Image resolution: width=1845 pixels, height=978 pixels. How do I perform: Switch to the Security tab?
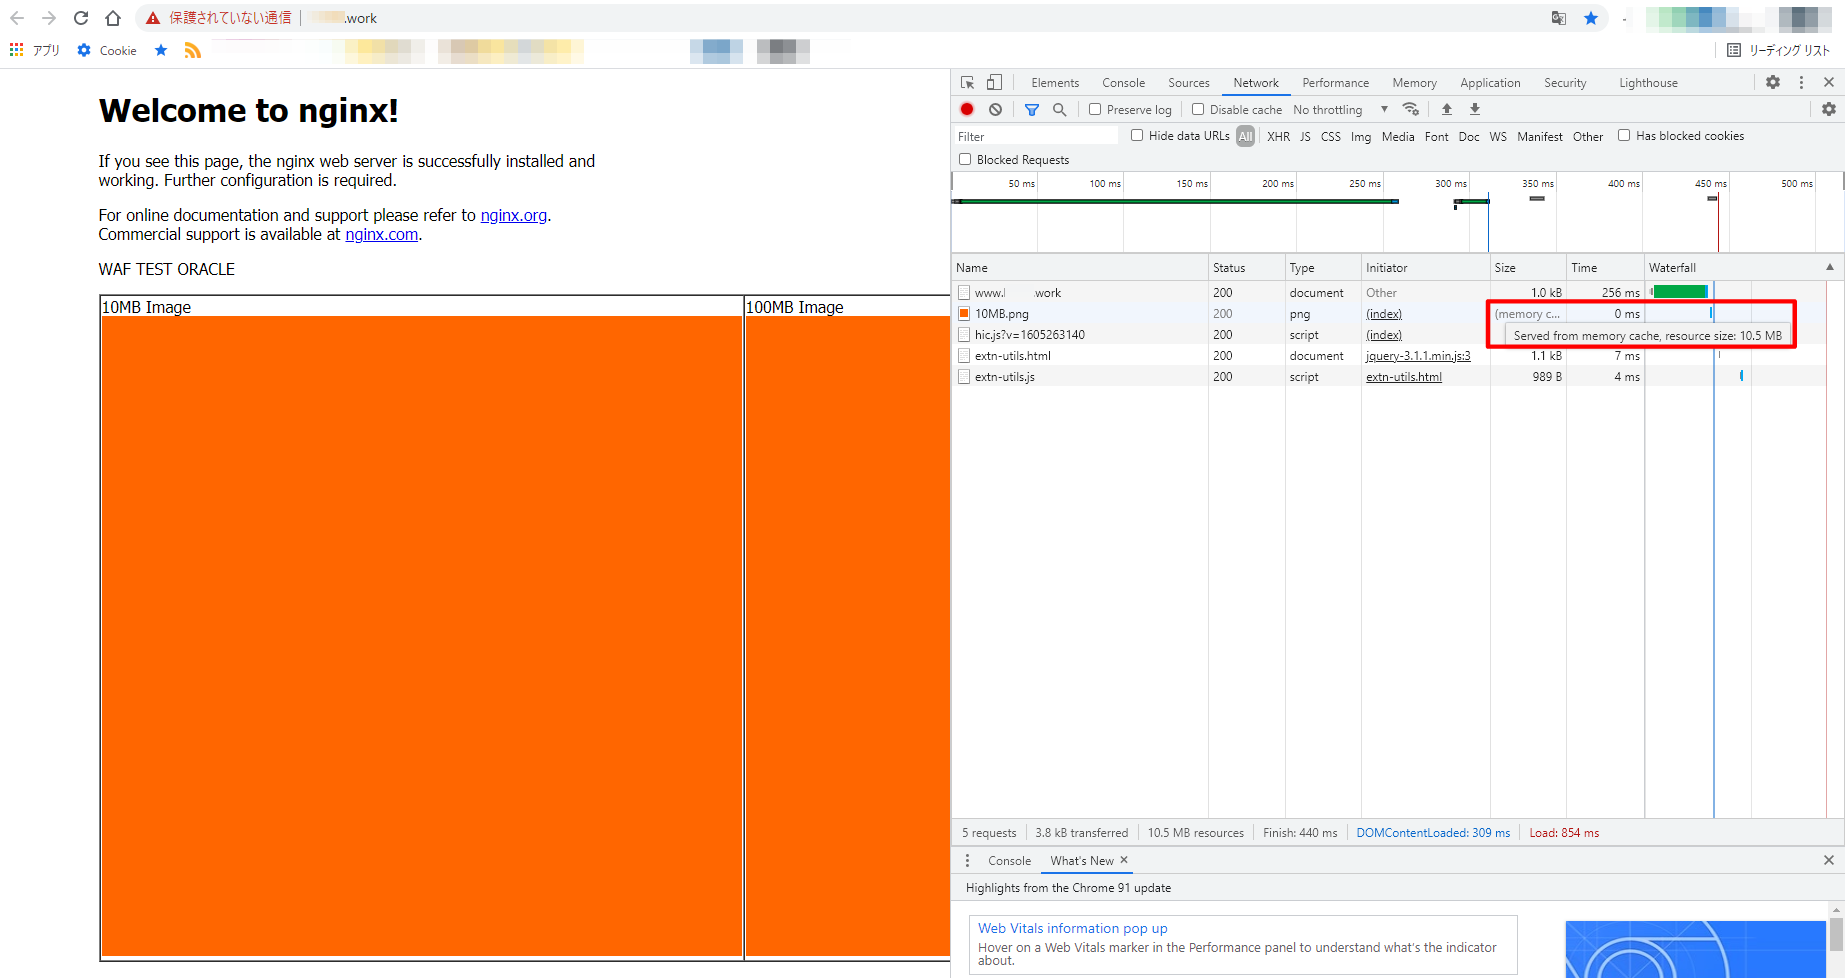coord(1565,83)
